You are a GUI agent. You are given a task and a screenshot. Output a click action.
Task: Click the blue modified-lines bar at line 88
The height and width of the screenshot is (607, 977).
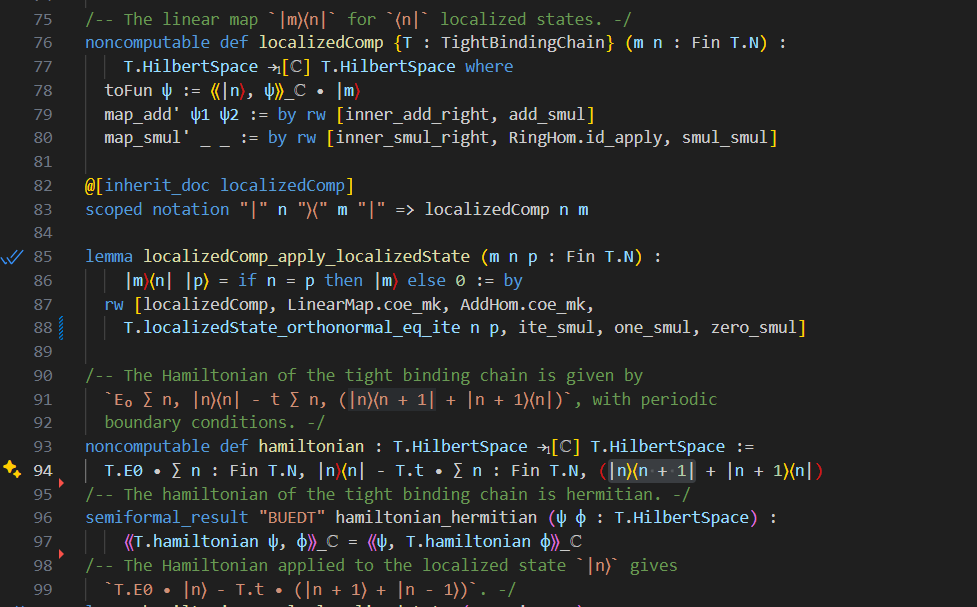click(63, 327)
